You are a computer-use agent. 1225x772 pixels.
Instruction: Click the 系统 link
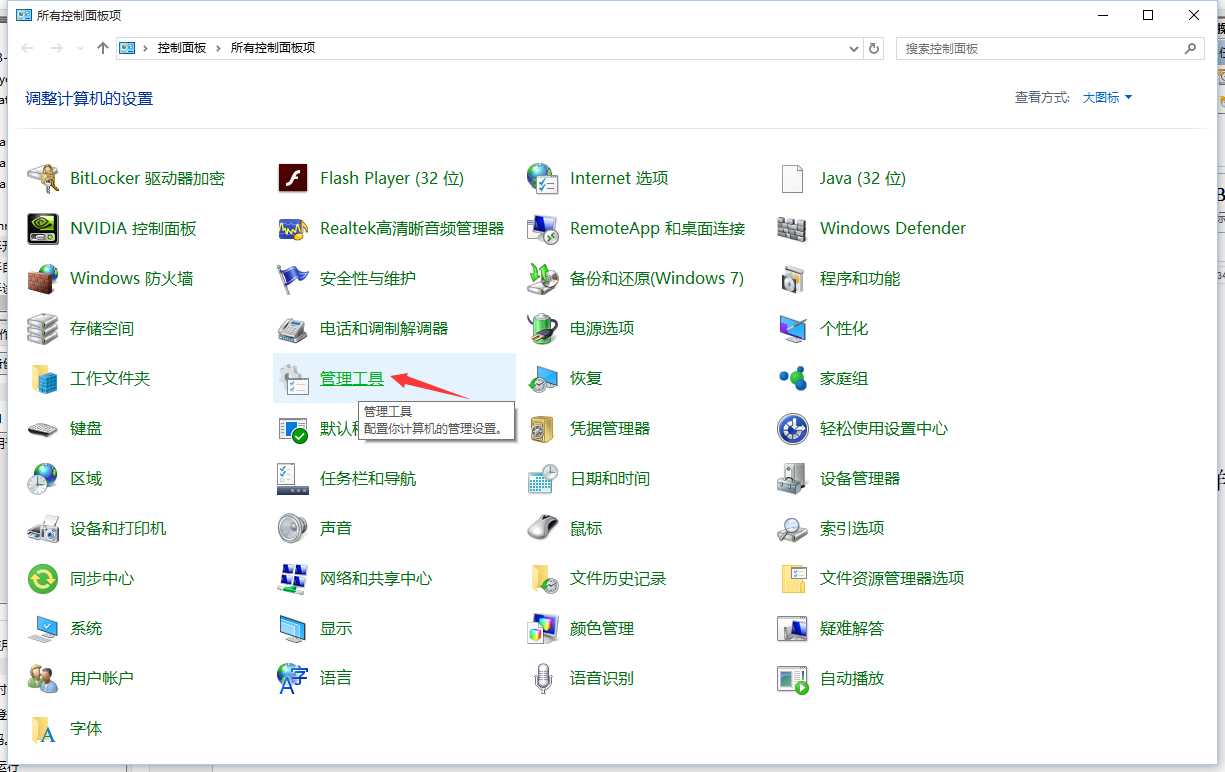click(86, 628)
